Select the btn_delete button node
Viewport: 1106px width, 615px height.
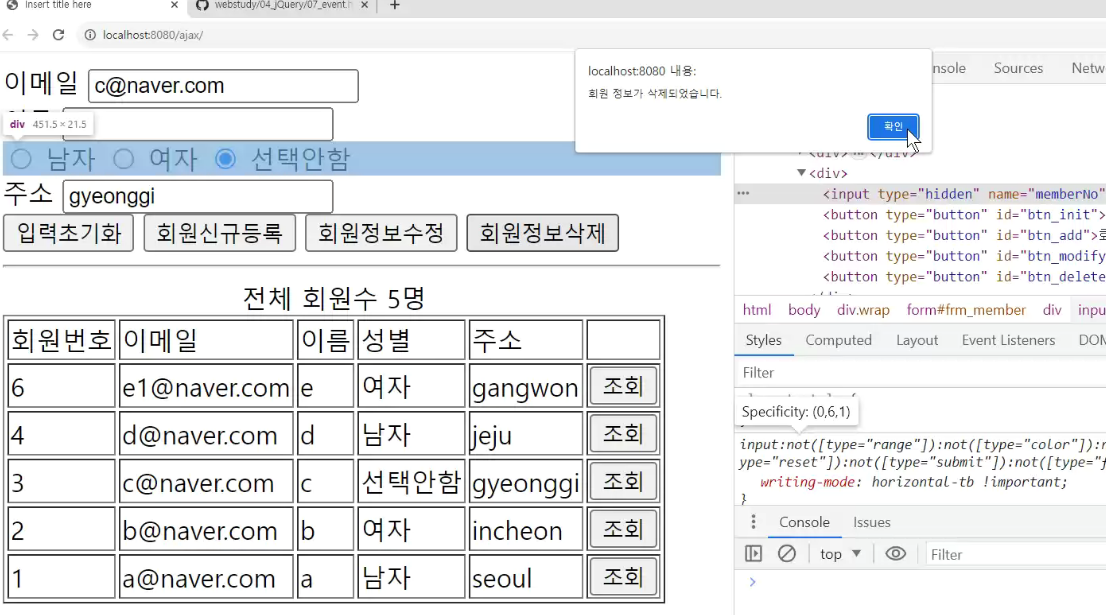[964, 276]
